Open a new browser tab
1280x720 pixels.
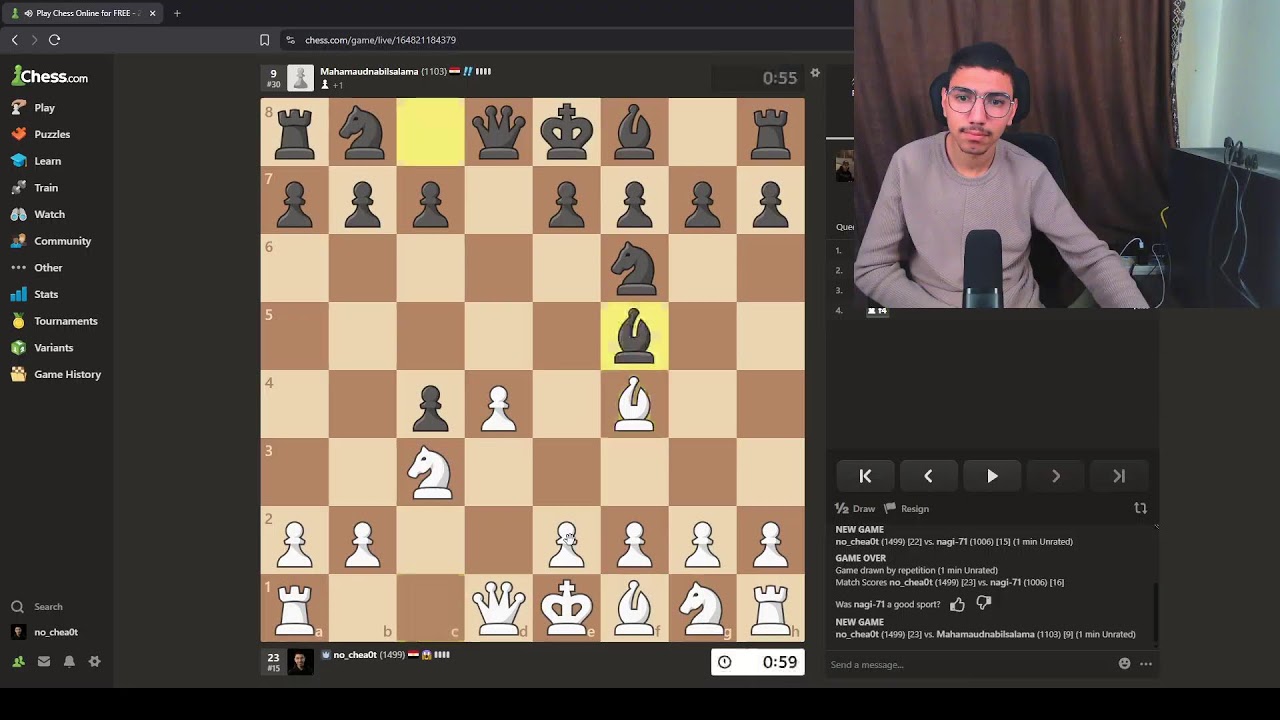click(x=177, y=13)
